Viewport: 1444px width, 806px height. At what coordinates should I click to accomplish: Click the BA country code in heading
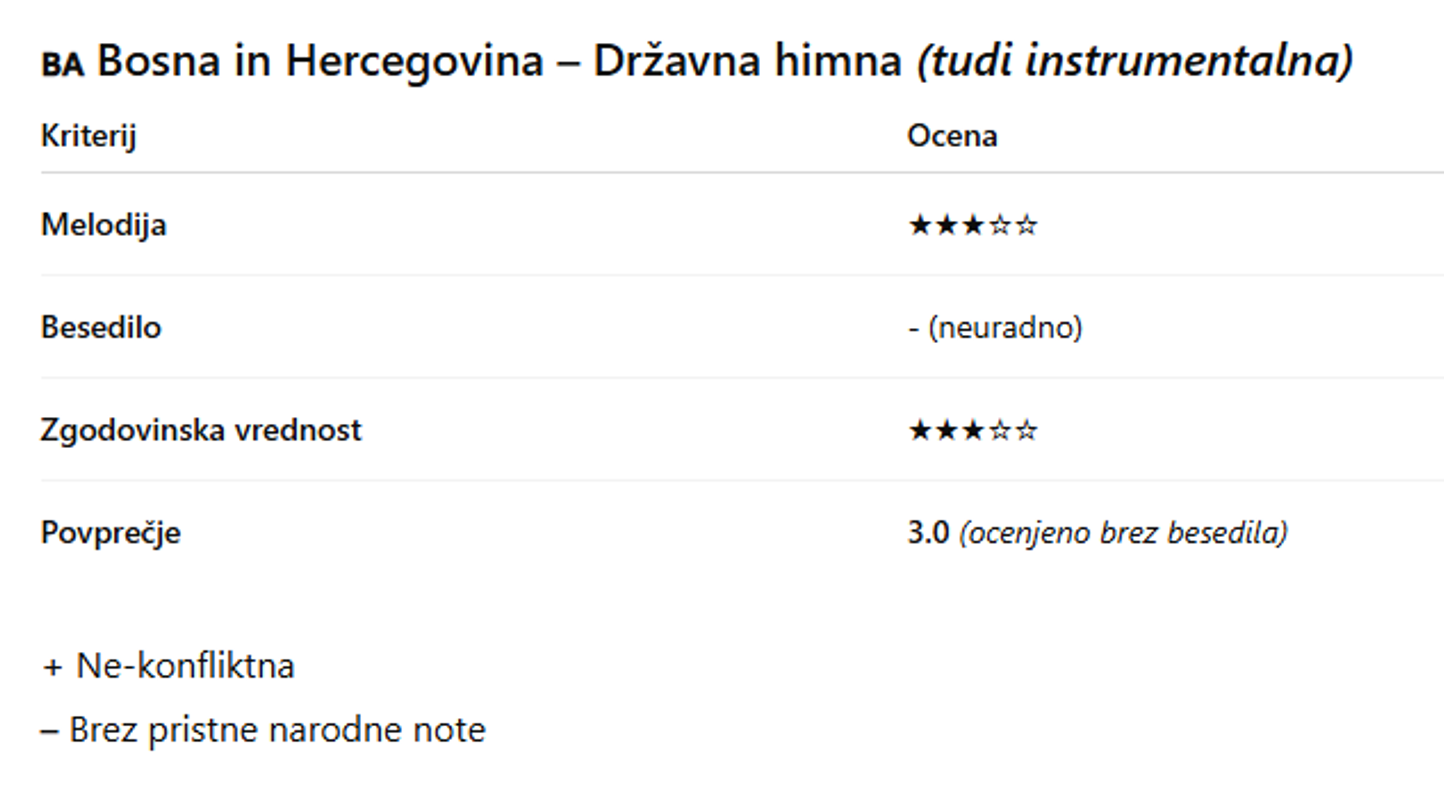click(x=62, y=65)
